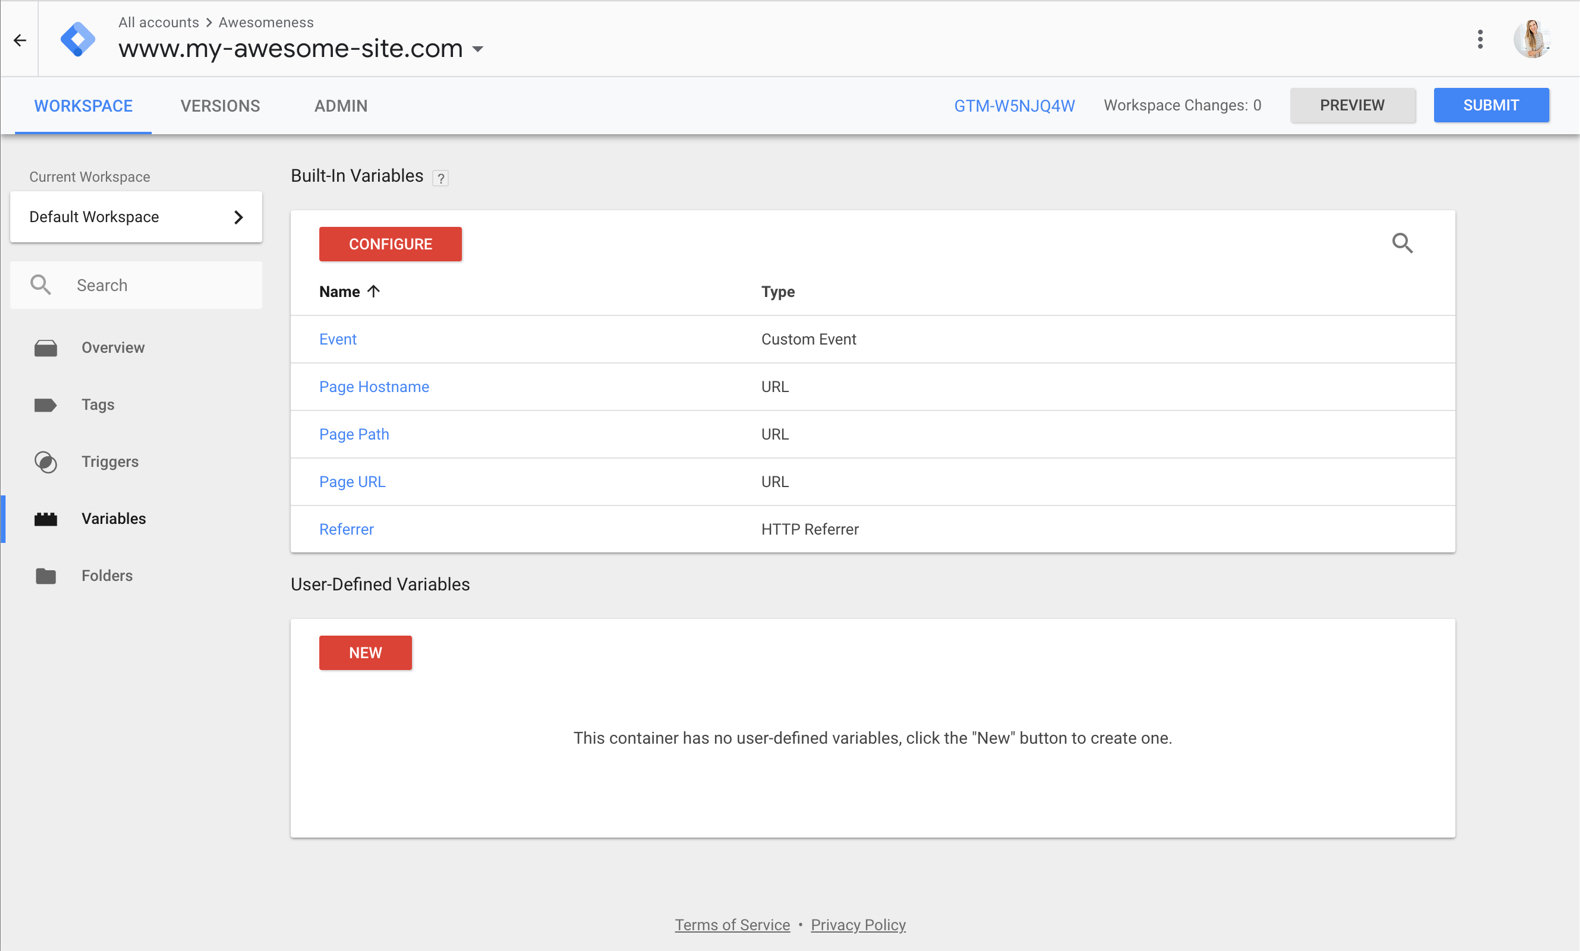Open Tags in the sidebar
This screenshot has width=1580, height=951.
click(98, 405)
